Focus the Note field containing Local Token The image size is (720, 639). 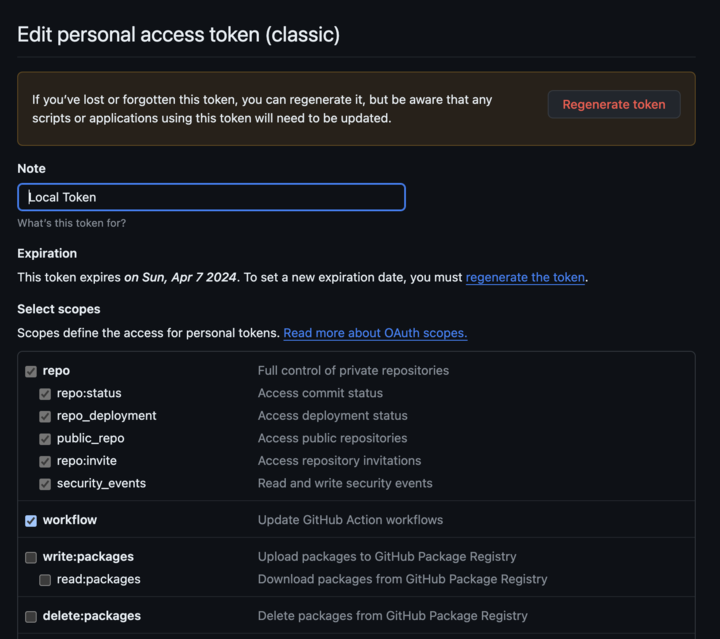tap(211, 197)
